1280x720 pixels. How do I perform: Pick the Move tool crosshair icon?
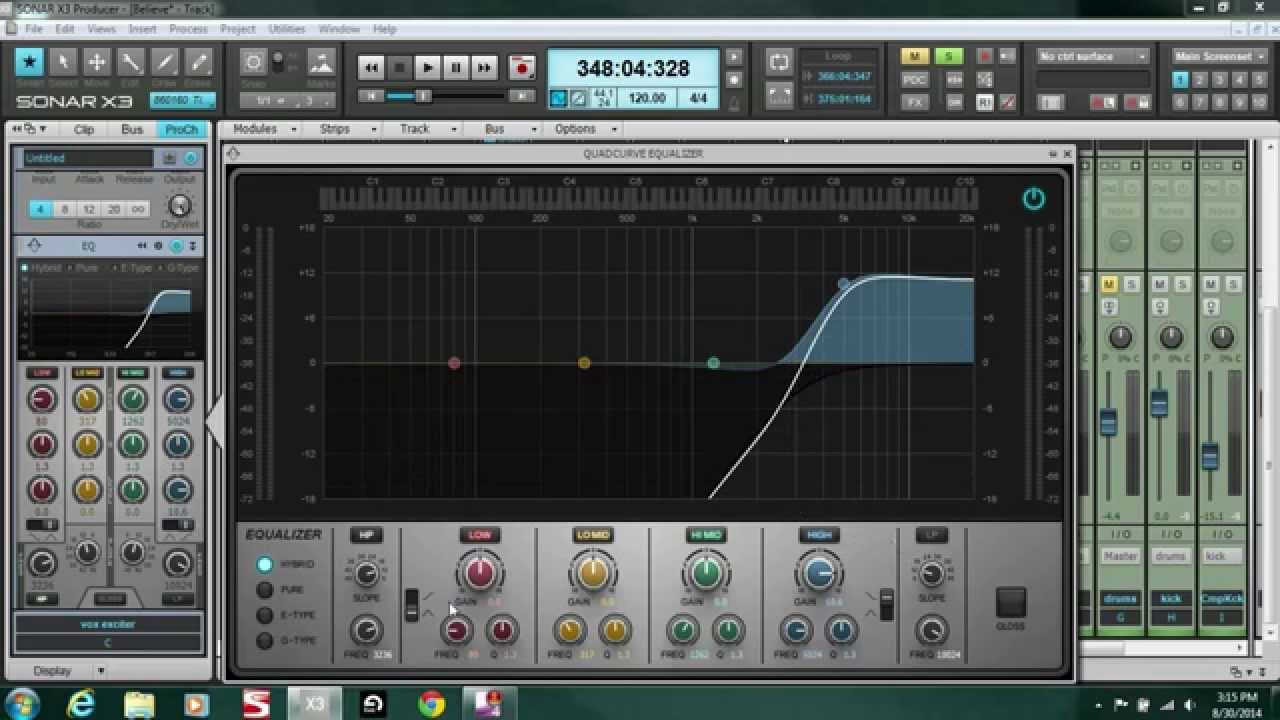(x=97, y=63)
